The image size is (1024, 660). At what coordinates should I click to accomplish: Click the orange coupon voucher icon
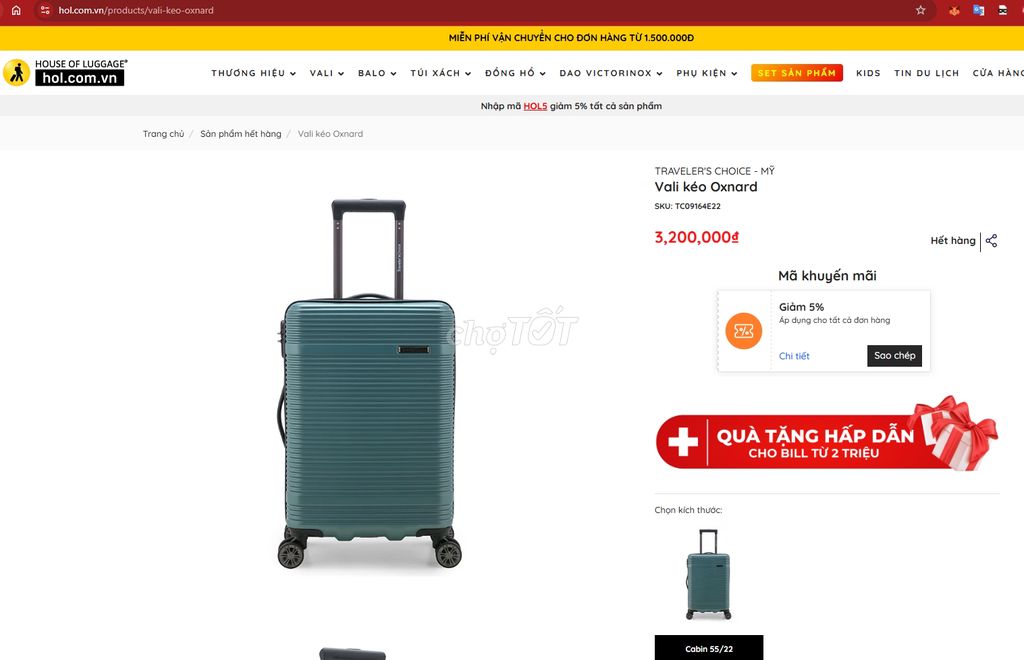(744, 331)
